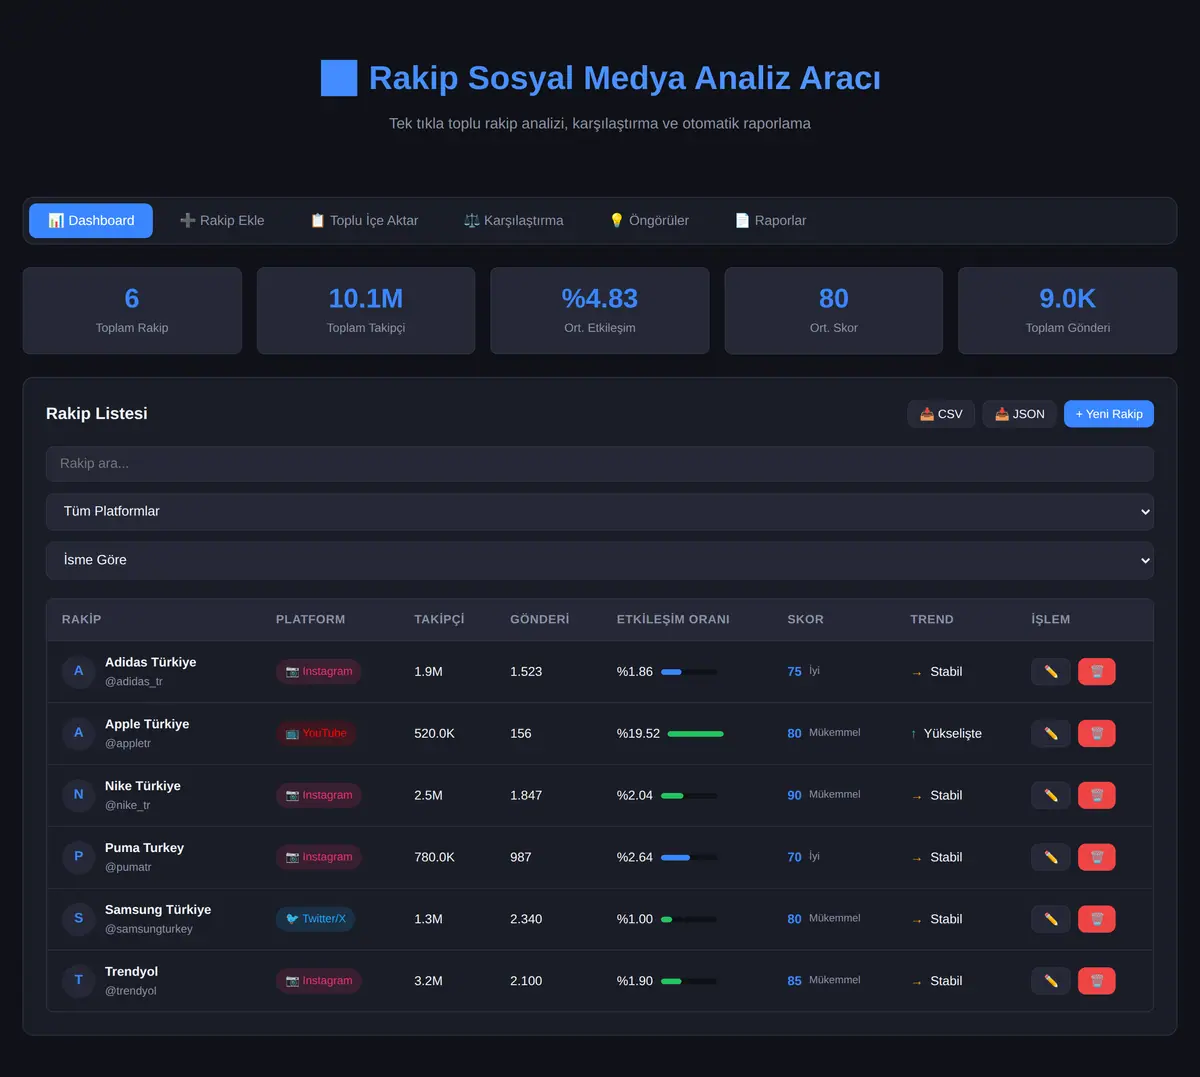
Task: Open the Tüm Platformlar platform filter
Action: [x=600, y=512]
